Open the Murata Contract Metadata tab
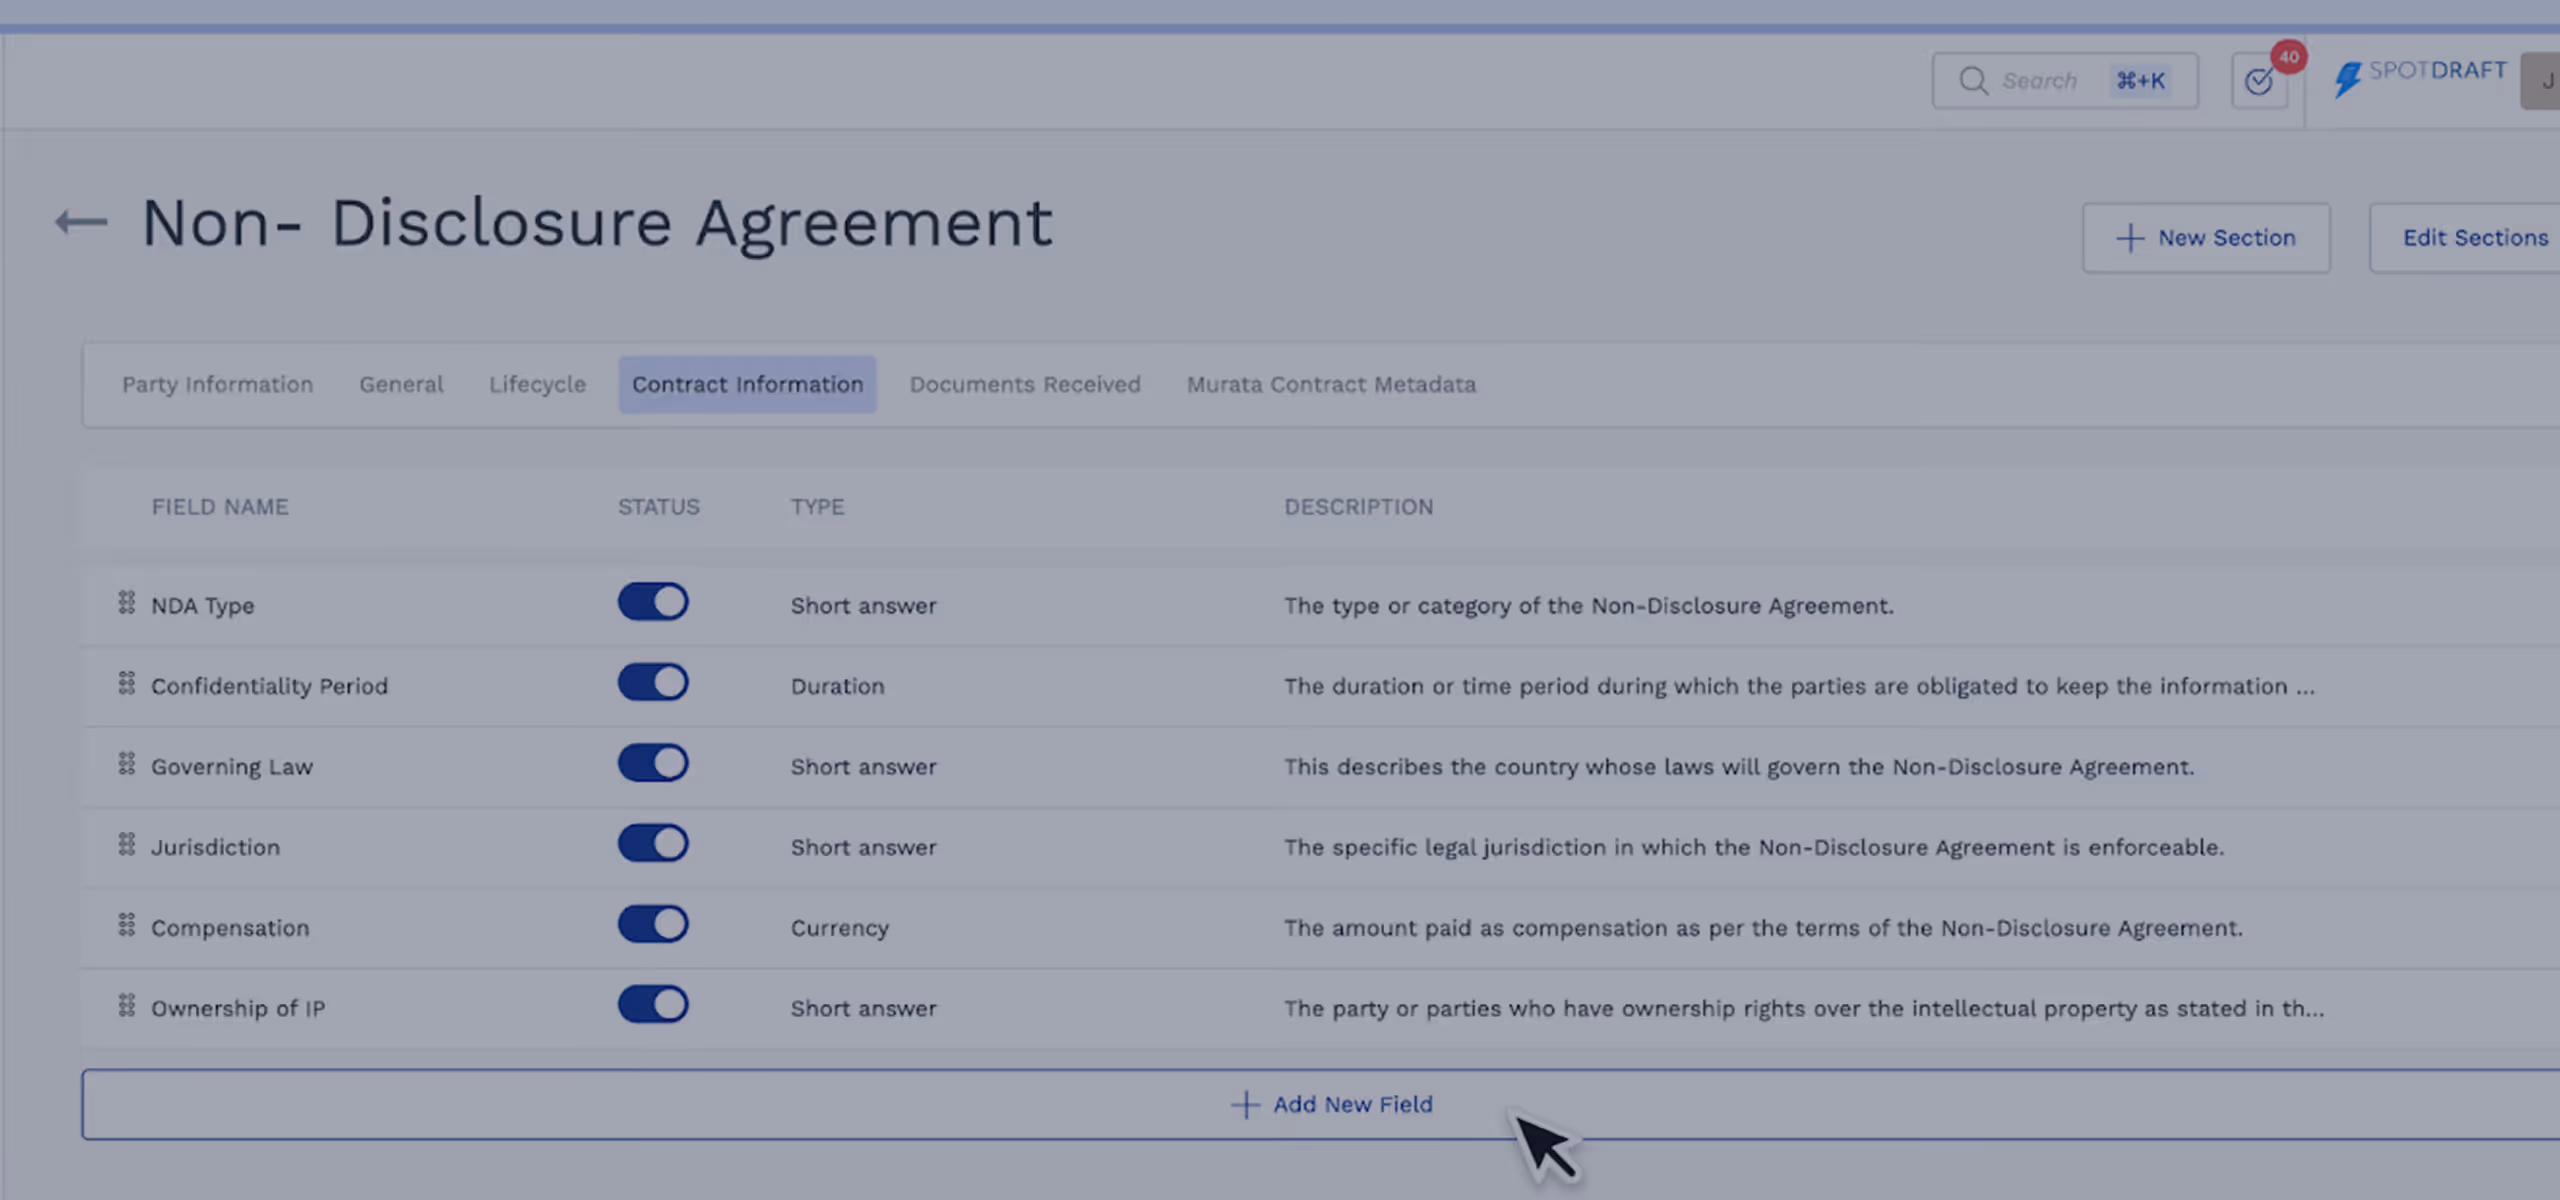Screen dimensions: 2560x1200 pyautogui.click(x=1331, y=385)
